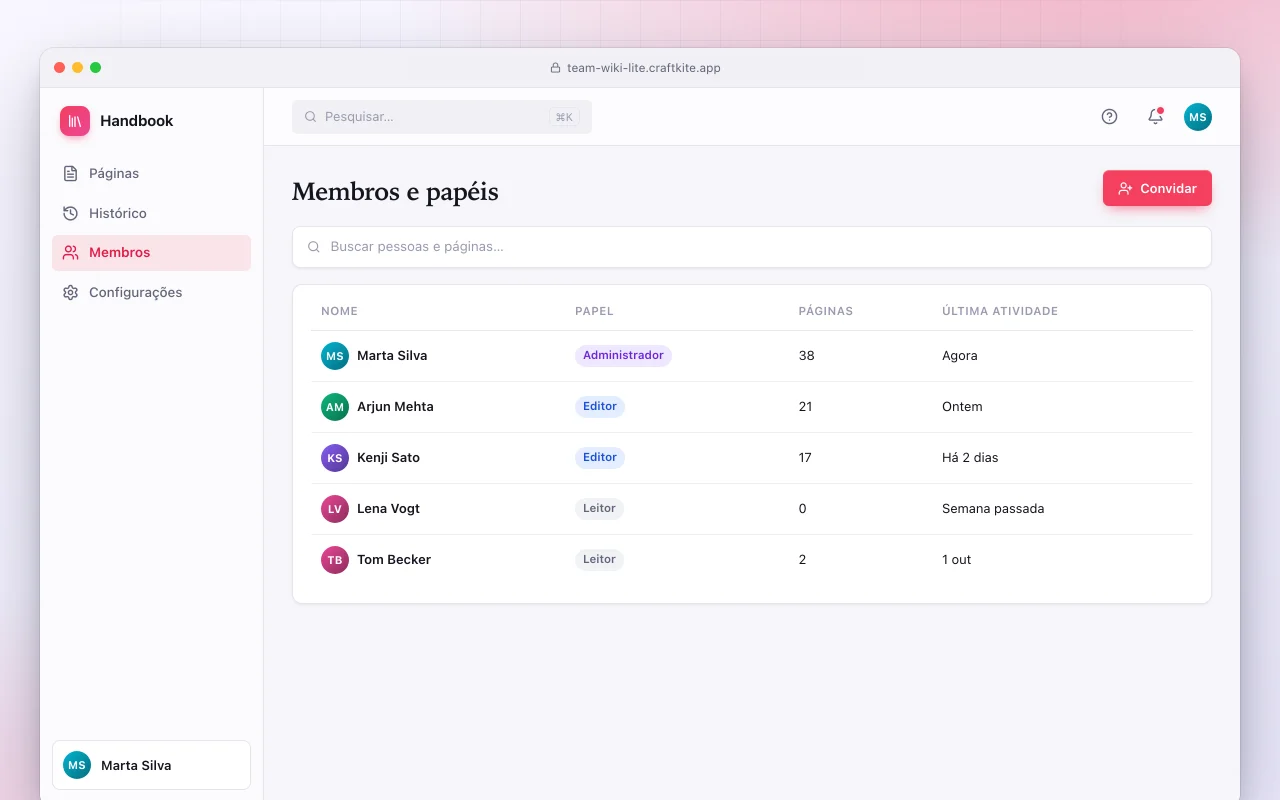
Task: Click Kenji Sato's Editor role badge
Action: (600, 457)
